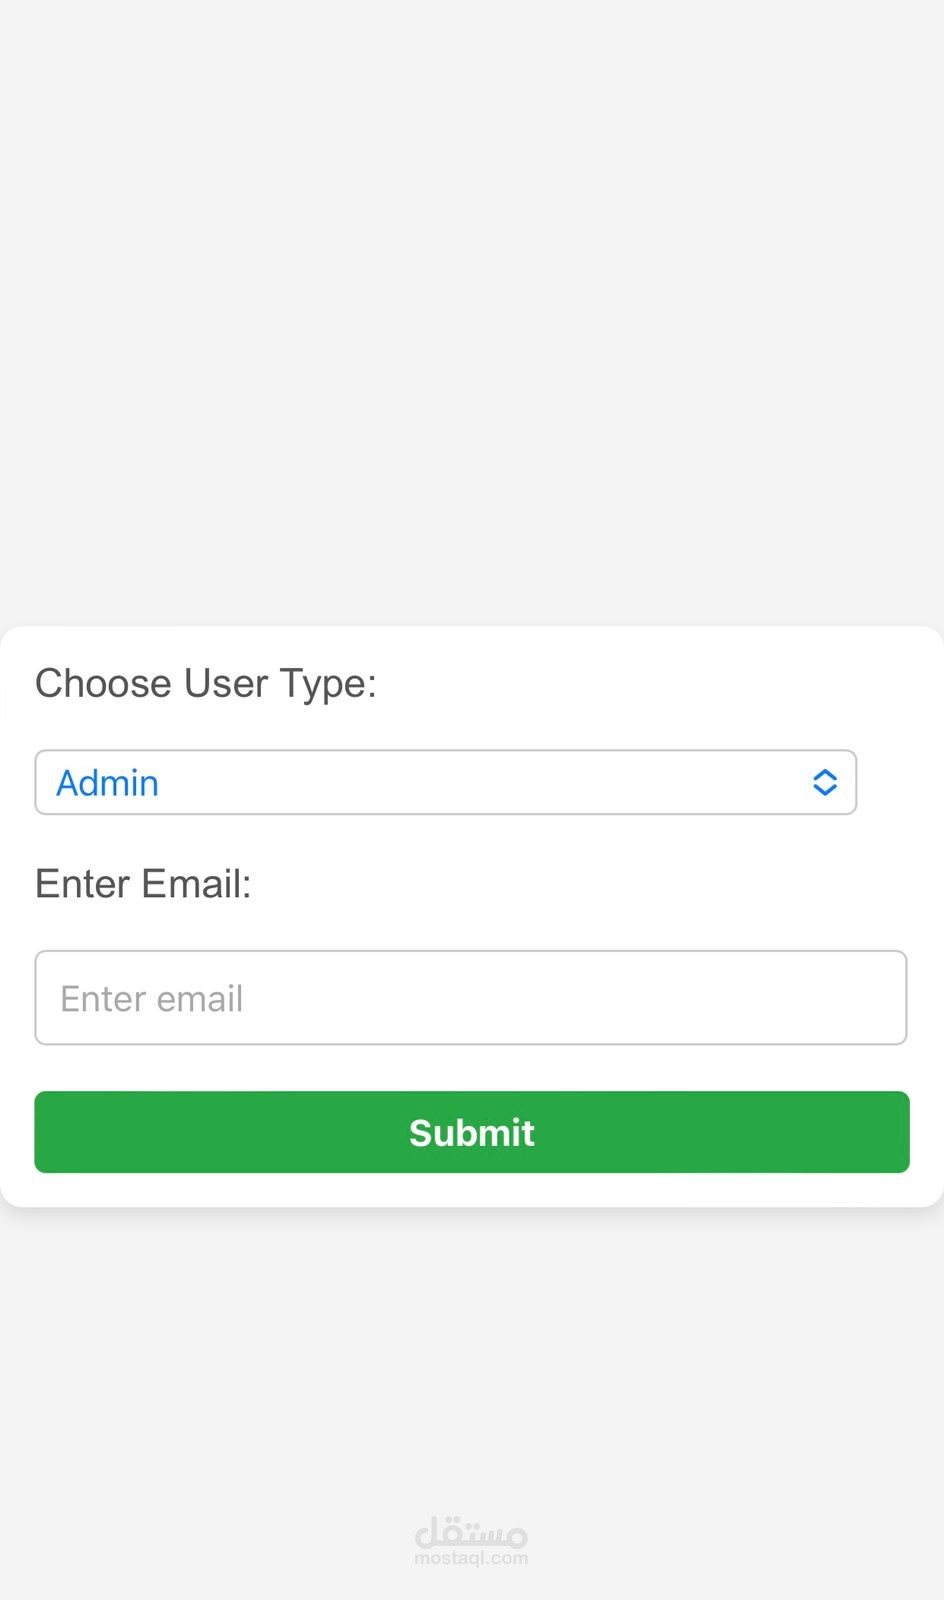This screenshot has width=944, height=1600.
Task: Click the word 'Choose' in the label
Action: 103,684
